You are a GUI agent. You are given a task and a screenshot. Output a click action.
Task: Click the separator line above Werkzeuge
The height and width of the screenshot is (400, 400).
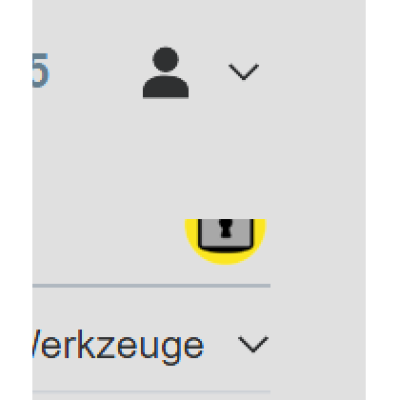tap(151, 286)
